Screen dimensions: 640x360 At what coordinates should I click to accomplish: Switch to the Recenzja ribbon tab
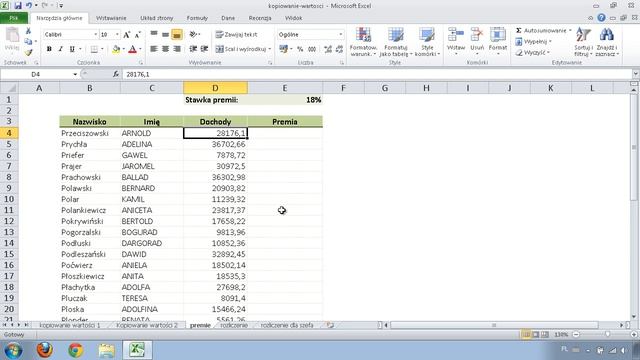(x=260, y=18)
